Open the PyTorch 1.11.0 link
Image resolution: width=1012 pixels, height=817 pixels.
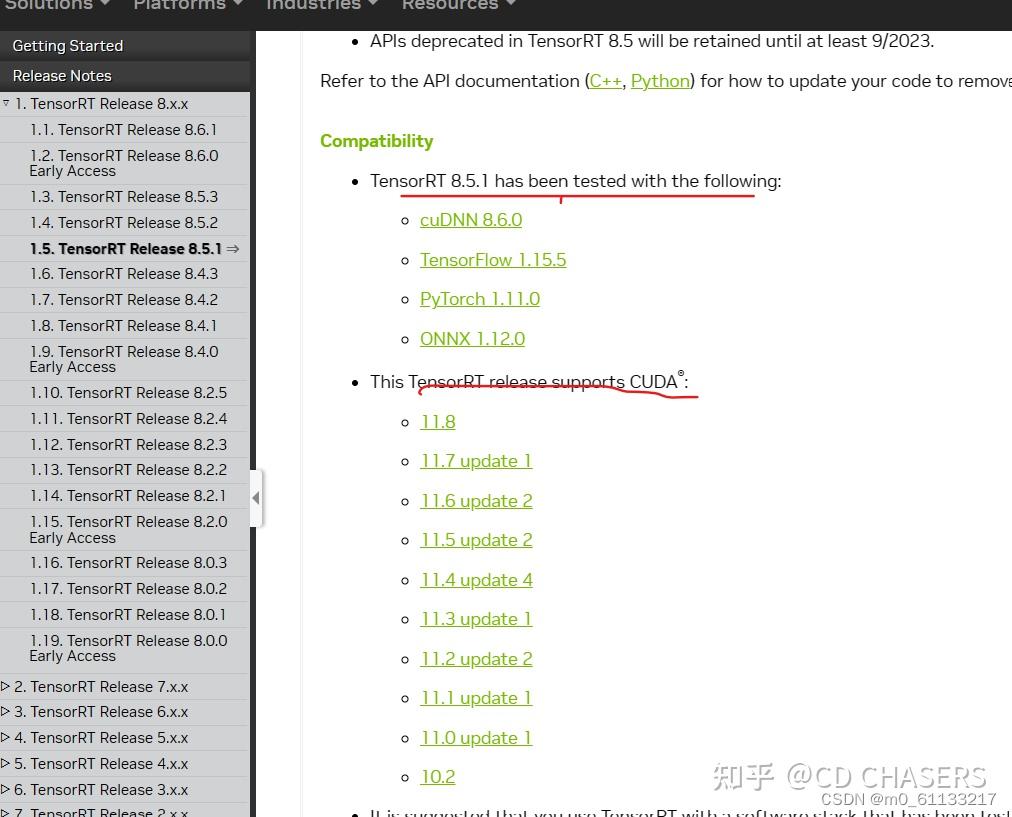click(480, 298)
